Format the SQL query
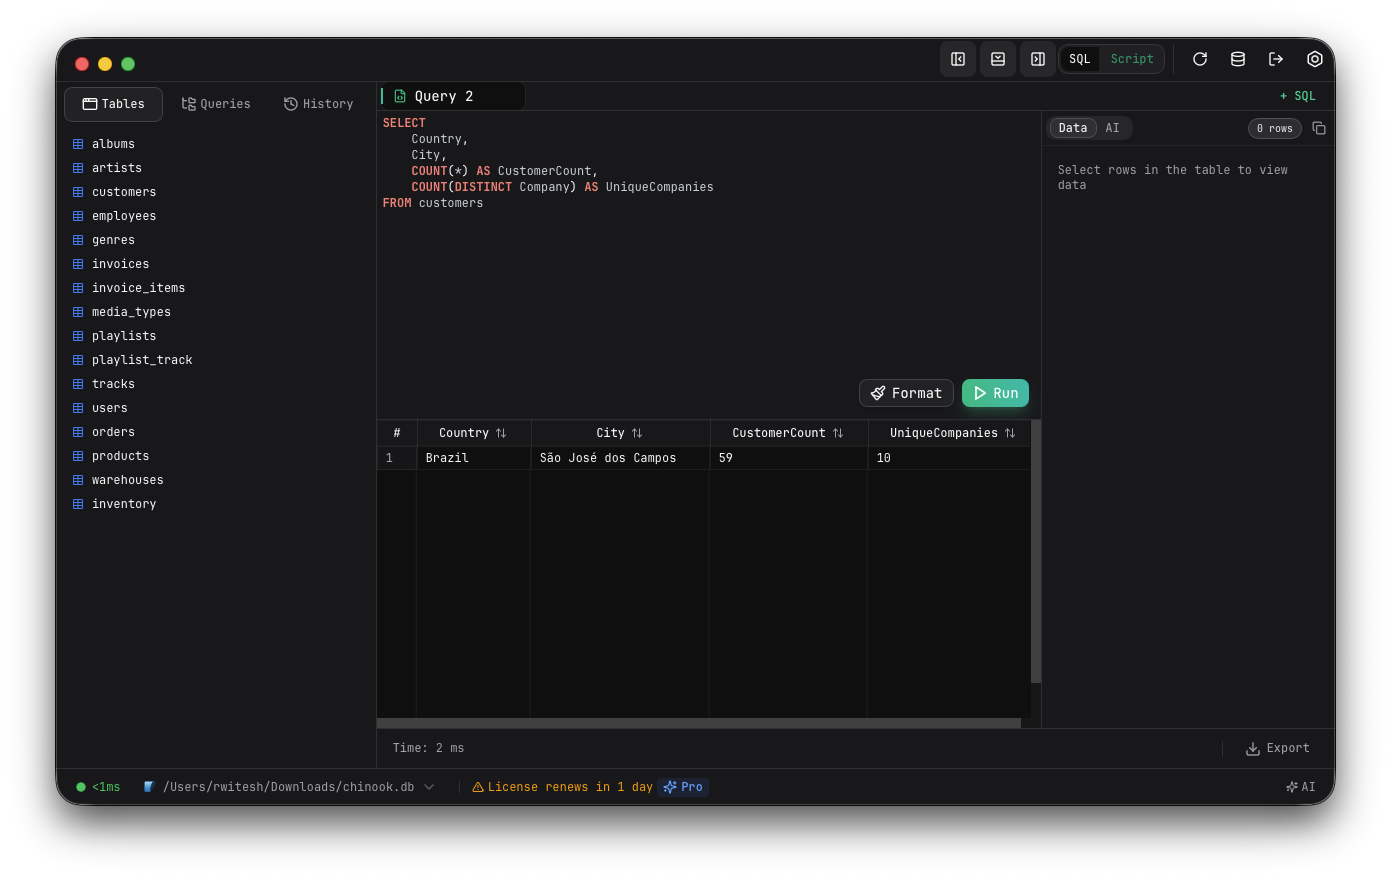 tap(906, 393)
